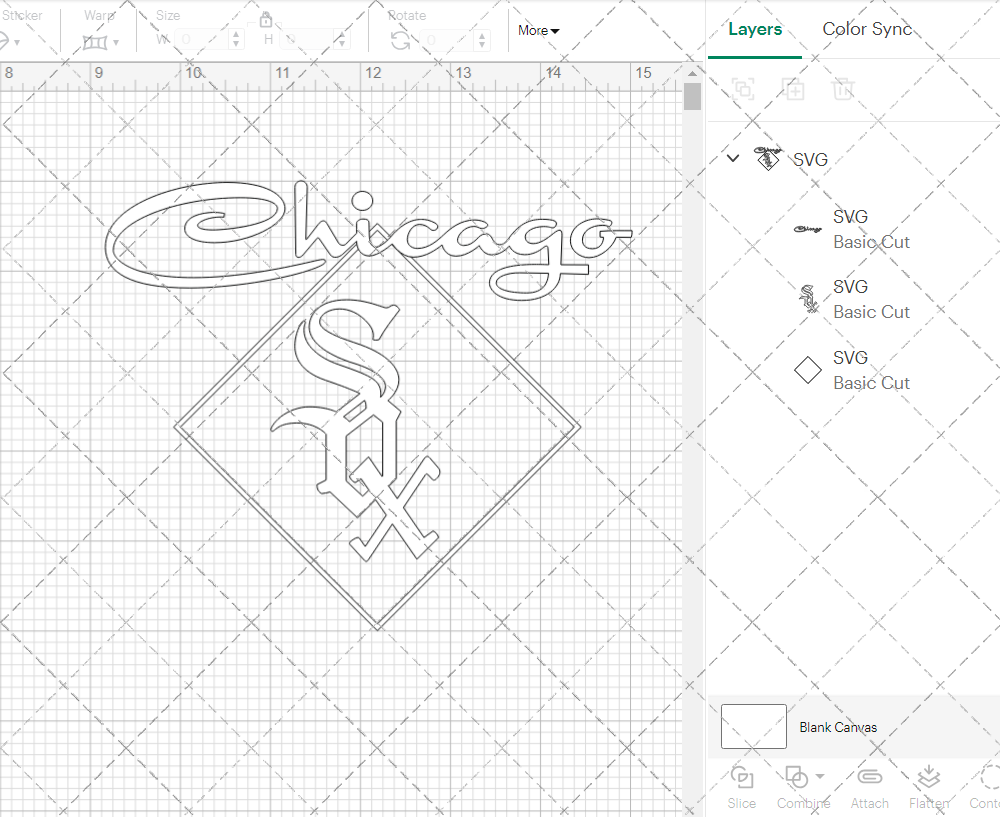The image size is (1000, 817).
Task: Switch to the Layers tab
Action: 754,29
